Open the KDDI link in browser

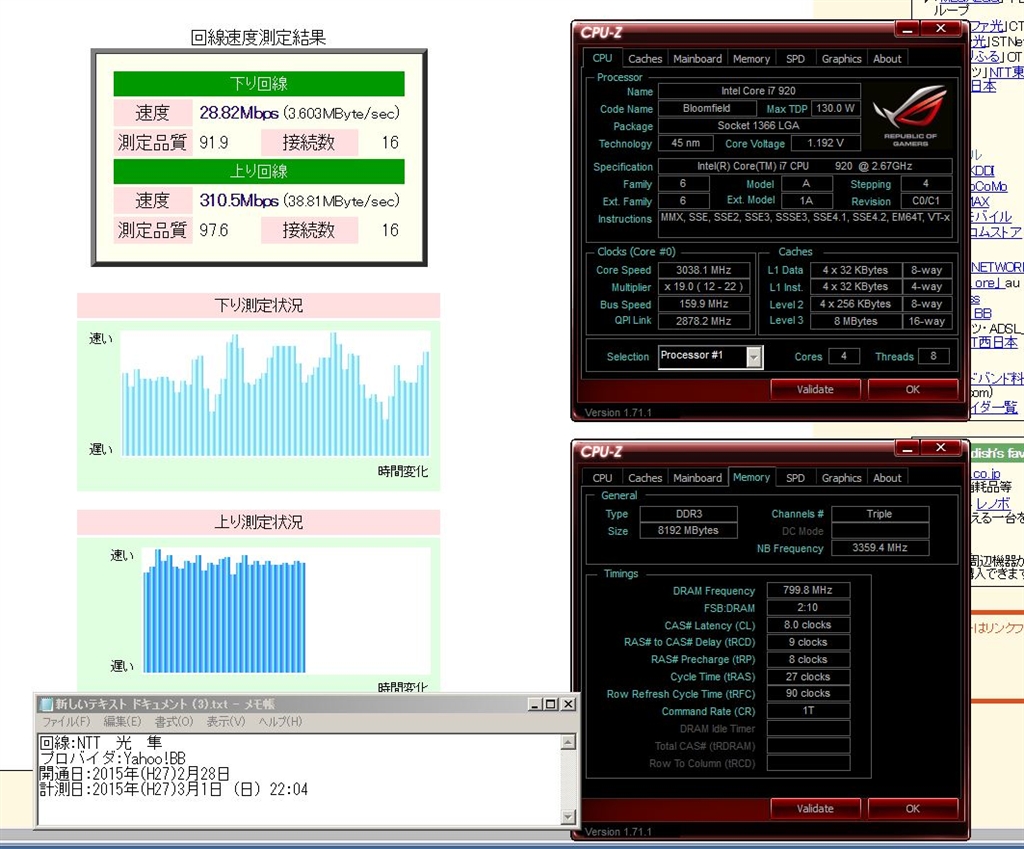[982, 171]
